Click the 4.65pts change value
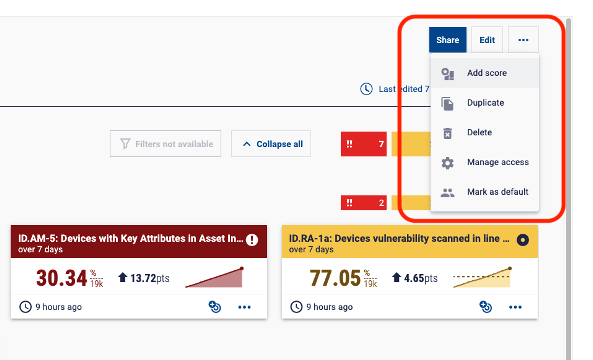The image size is (593, 360). [x=421, y=278]
